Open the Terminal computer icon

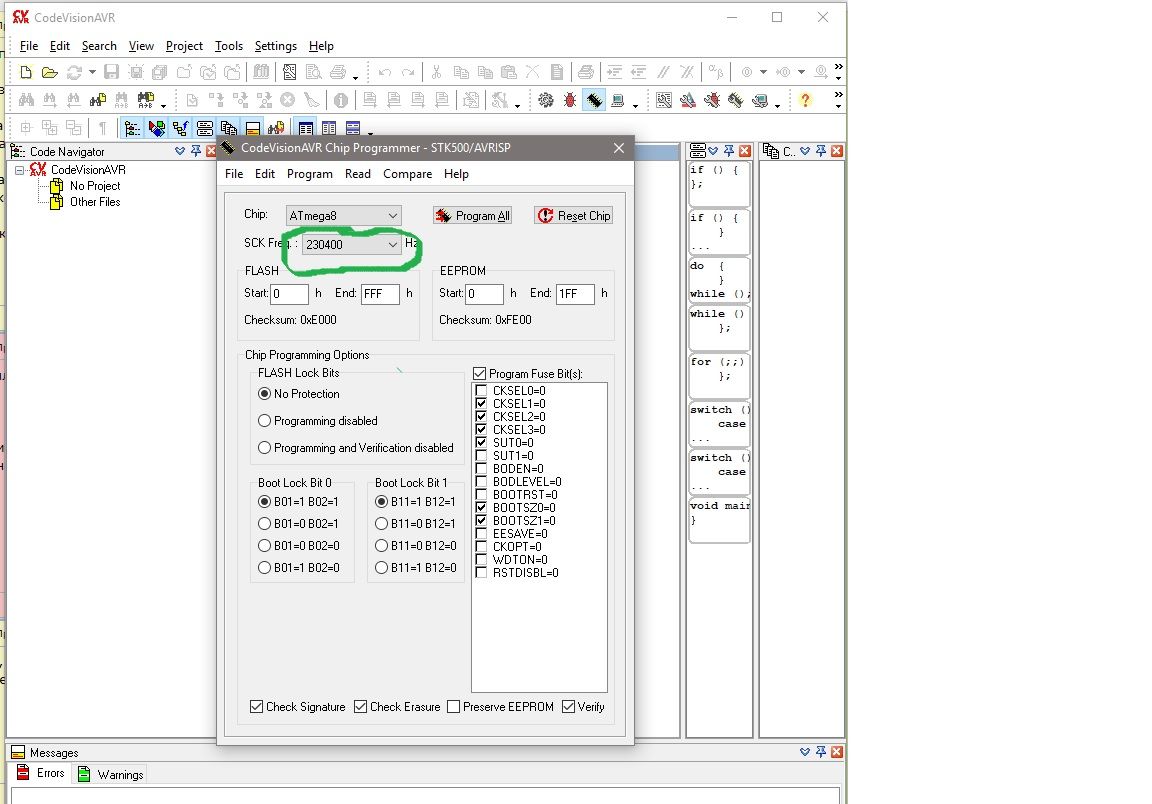pyautogui.click(x=617, y=100)
